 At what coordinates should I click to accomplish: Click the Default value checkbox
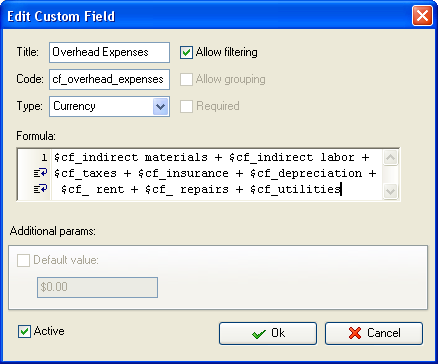click(x=24, y=260)
